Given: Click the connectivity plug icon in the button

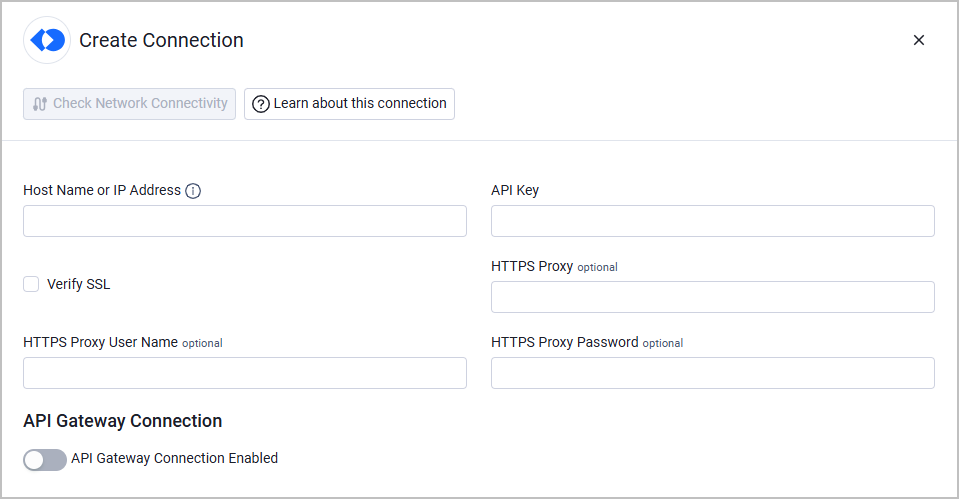Looking at the screenshot, I should (40, 104).
